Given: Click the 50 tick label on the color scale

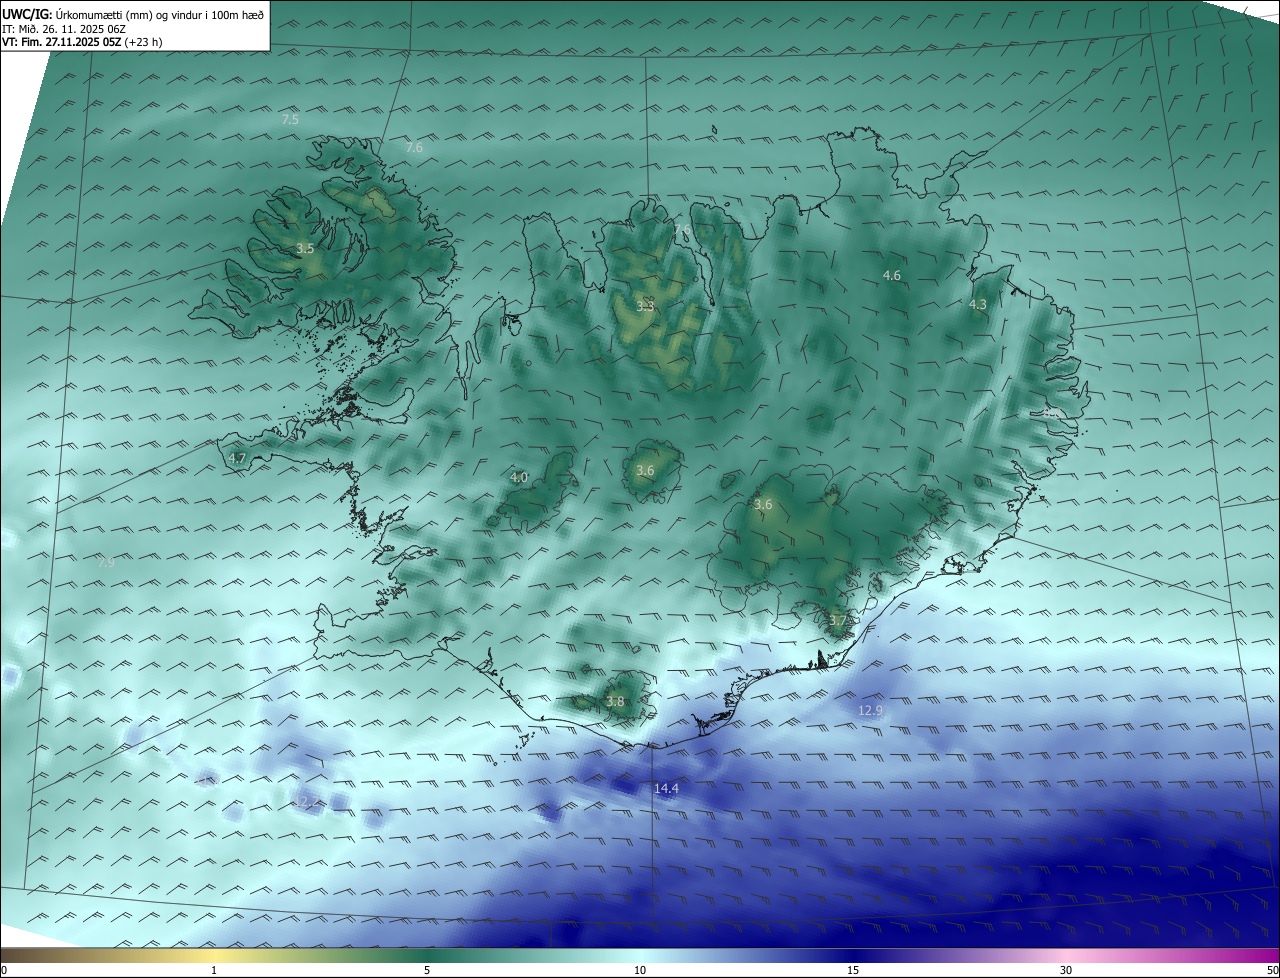Looking at the screenshot, I should (x=1272, y=970).
